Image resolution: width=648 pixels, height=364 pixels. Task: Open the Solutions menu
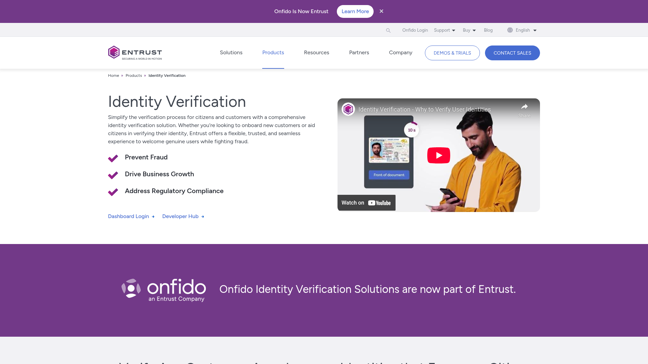(231, 52)
